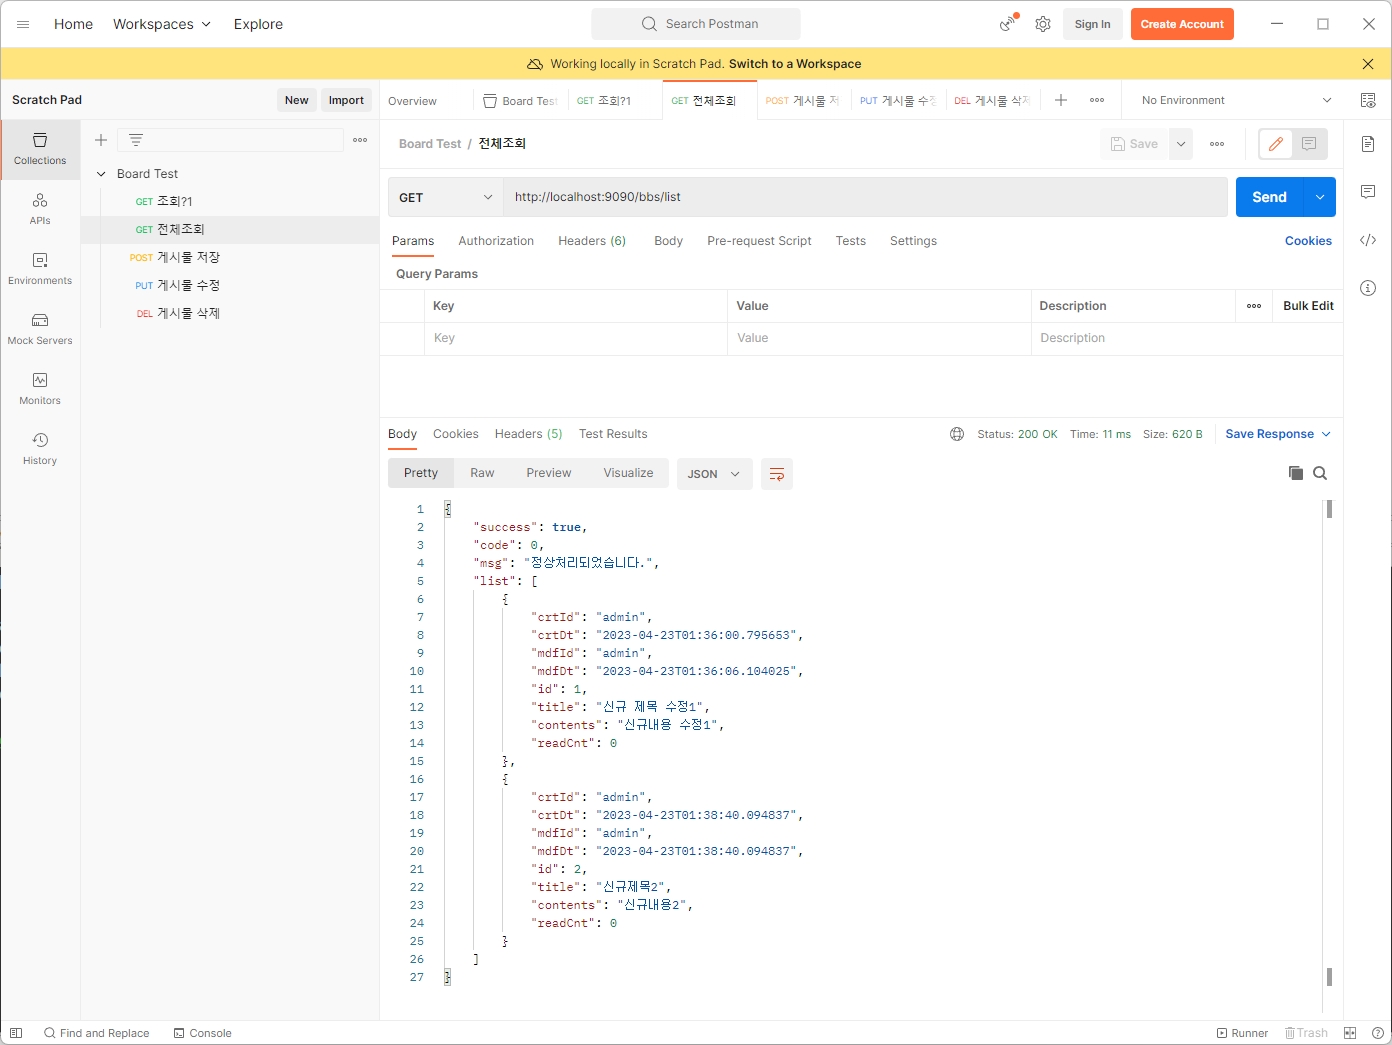Click the Import button
The image size is (1392, 1045).
[x=346, y=100]
